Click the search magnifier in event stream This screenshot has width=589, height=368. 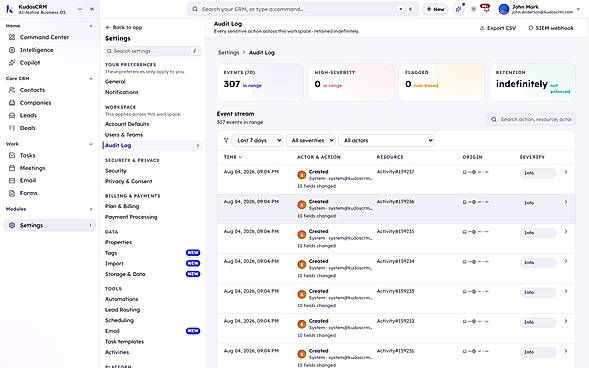click(494, 119)
